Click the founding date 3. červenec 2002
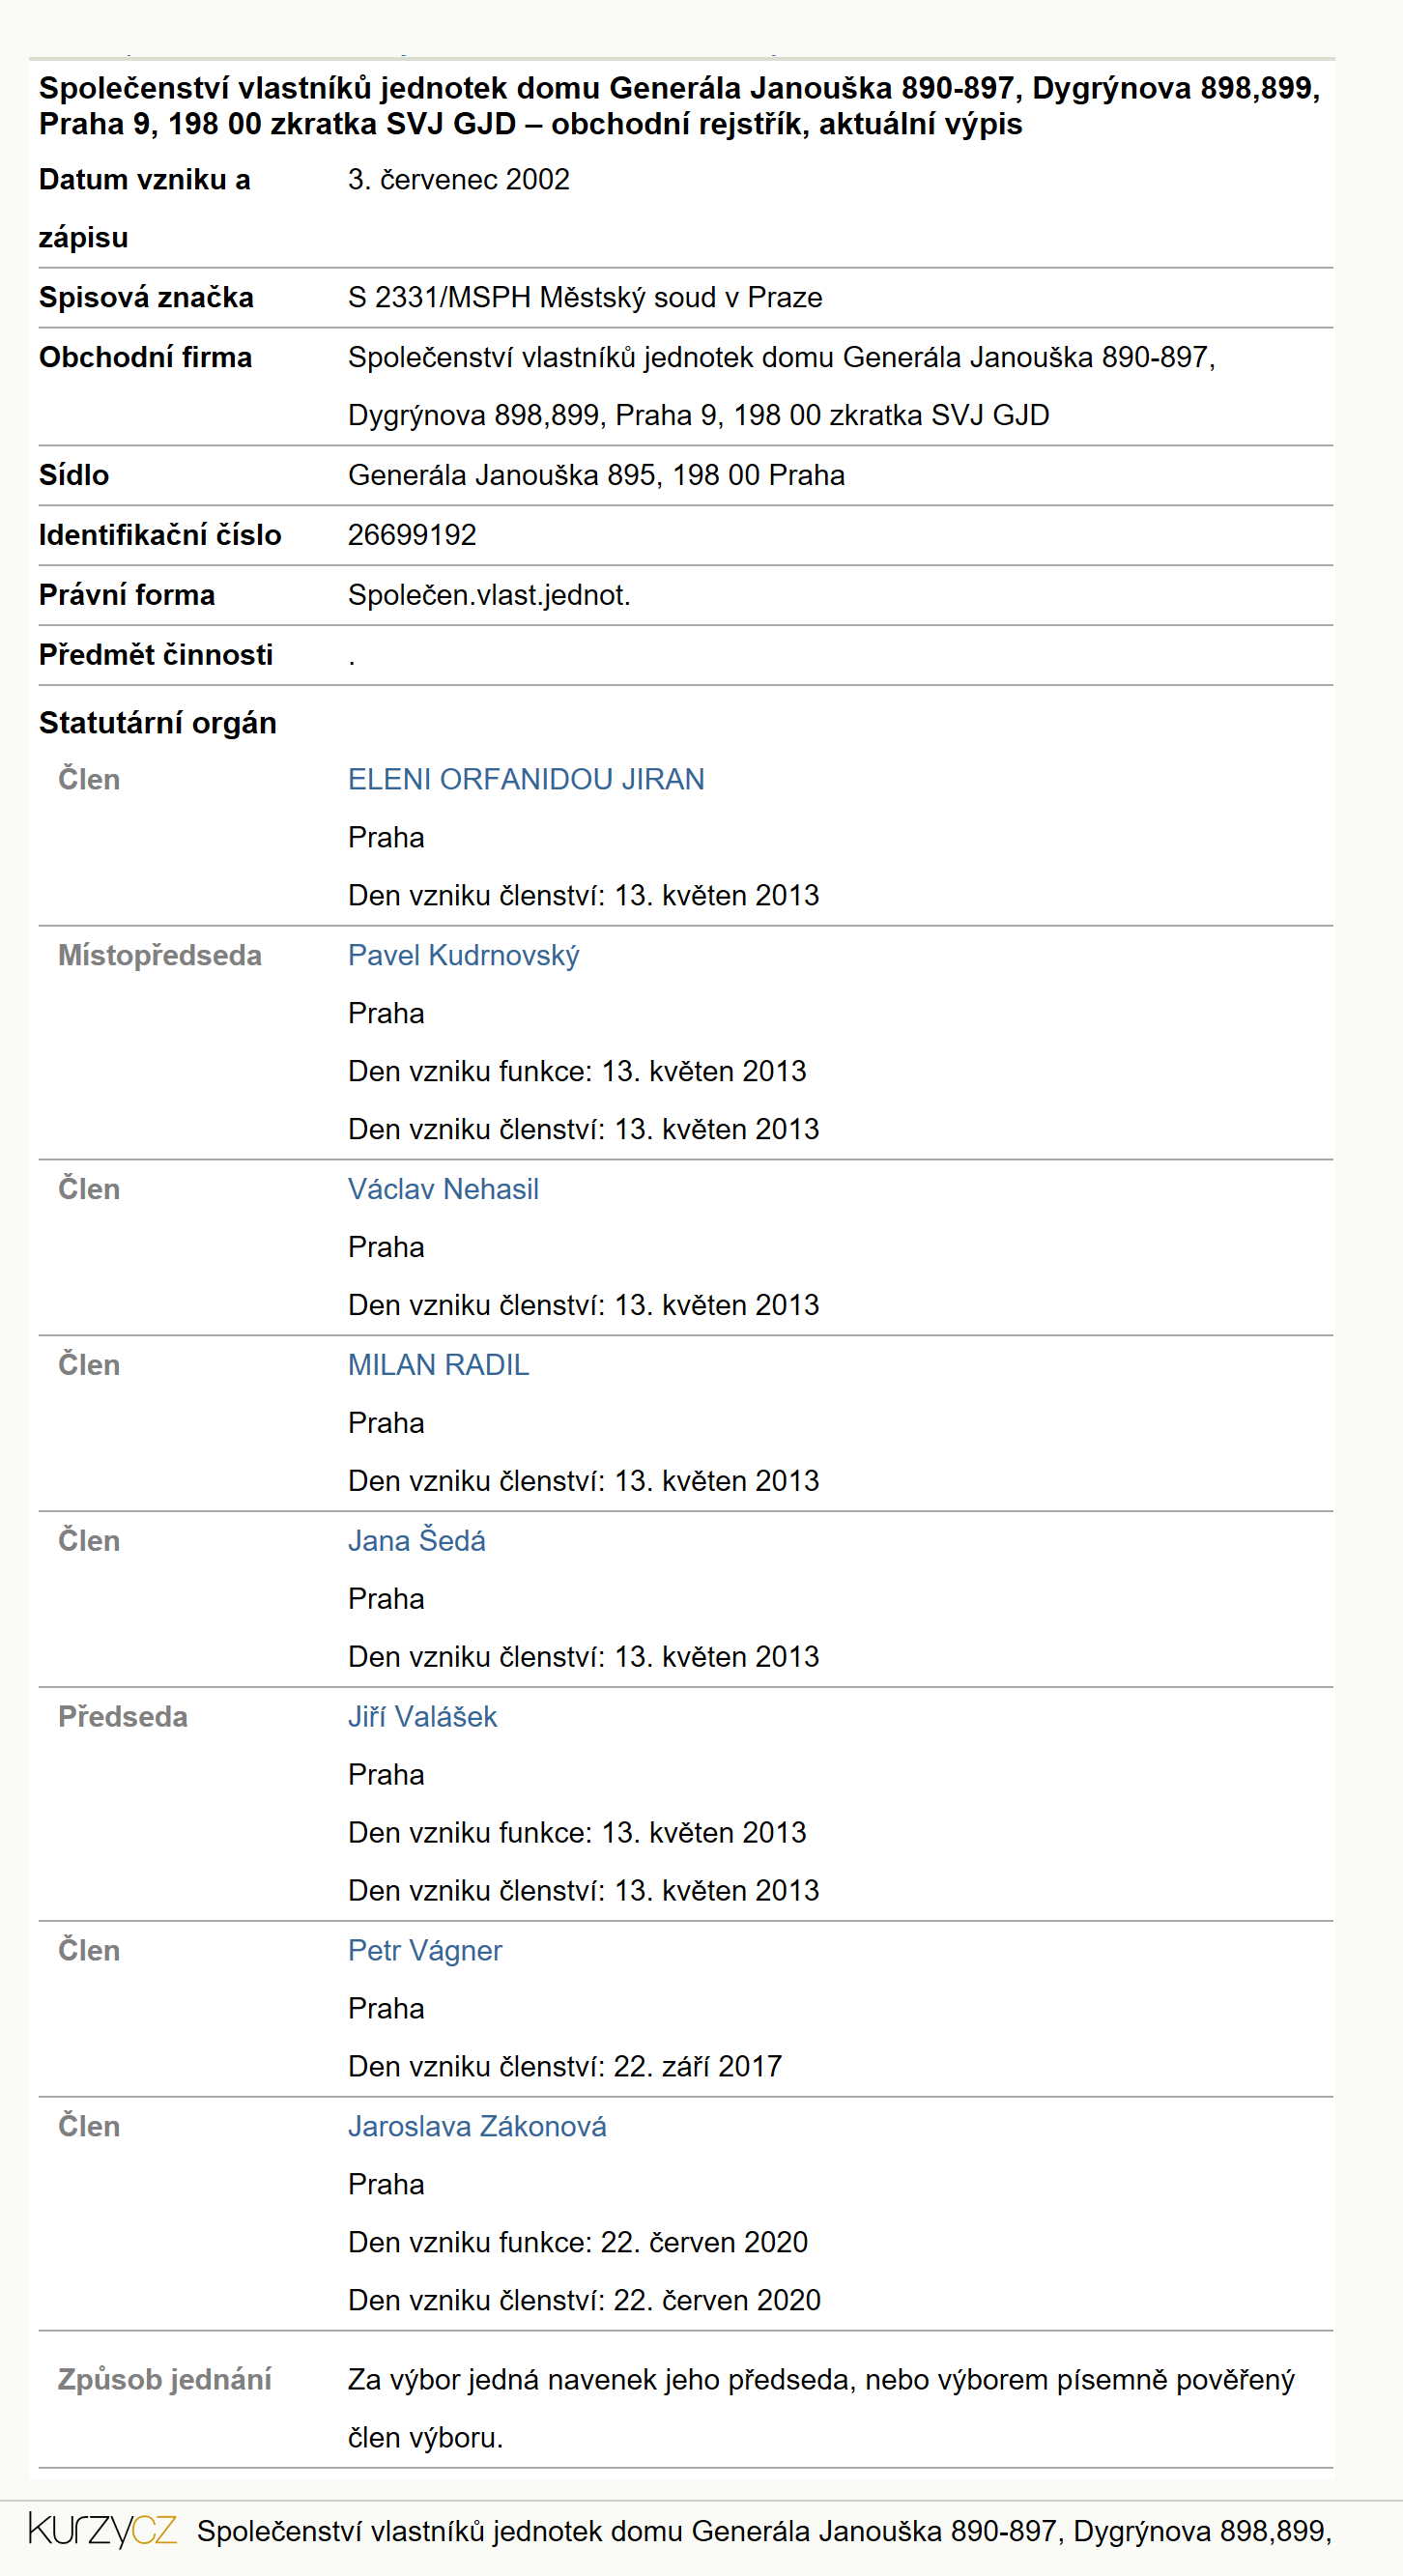The height and width of the screenshot is (2576, 1403). coord(459,179)
